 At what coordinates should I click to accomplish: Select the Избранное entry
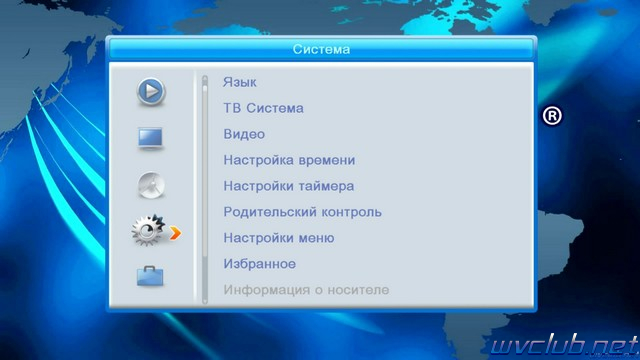tap(260, 264)
